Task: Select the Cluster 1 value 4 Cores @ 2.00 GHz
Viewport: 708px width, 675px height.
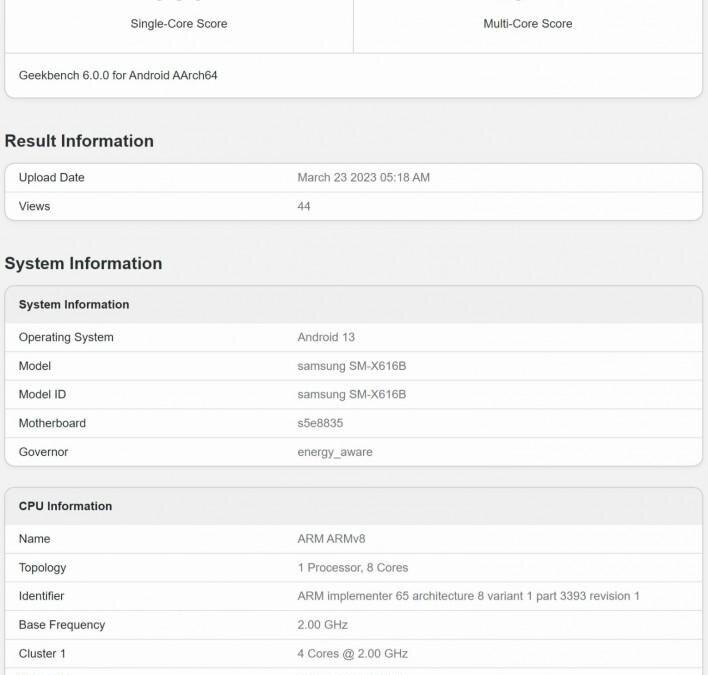Action: pos(353,654)
